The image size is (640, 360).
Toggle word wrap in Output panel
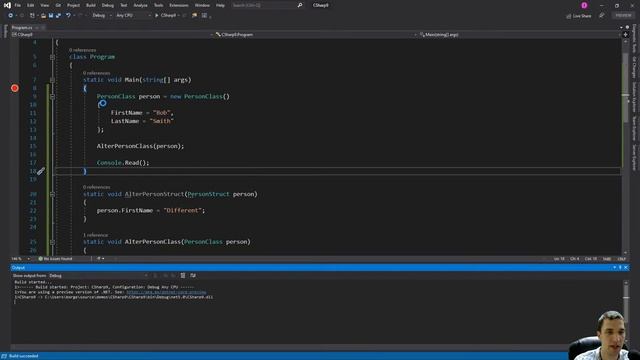[193, 276]
